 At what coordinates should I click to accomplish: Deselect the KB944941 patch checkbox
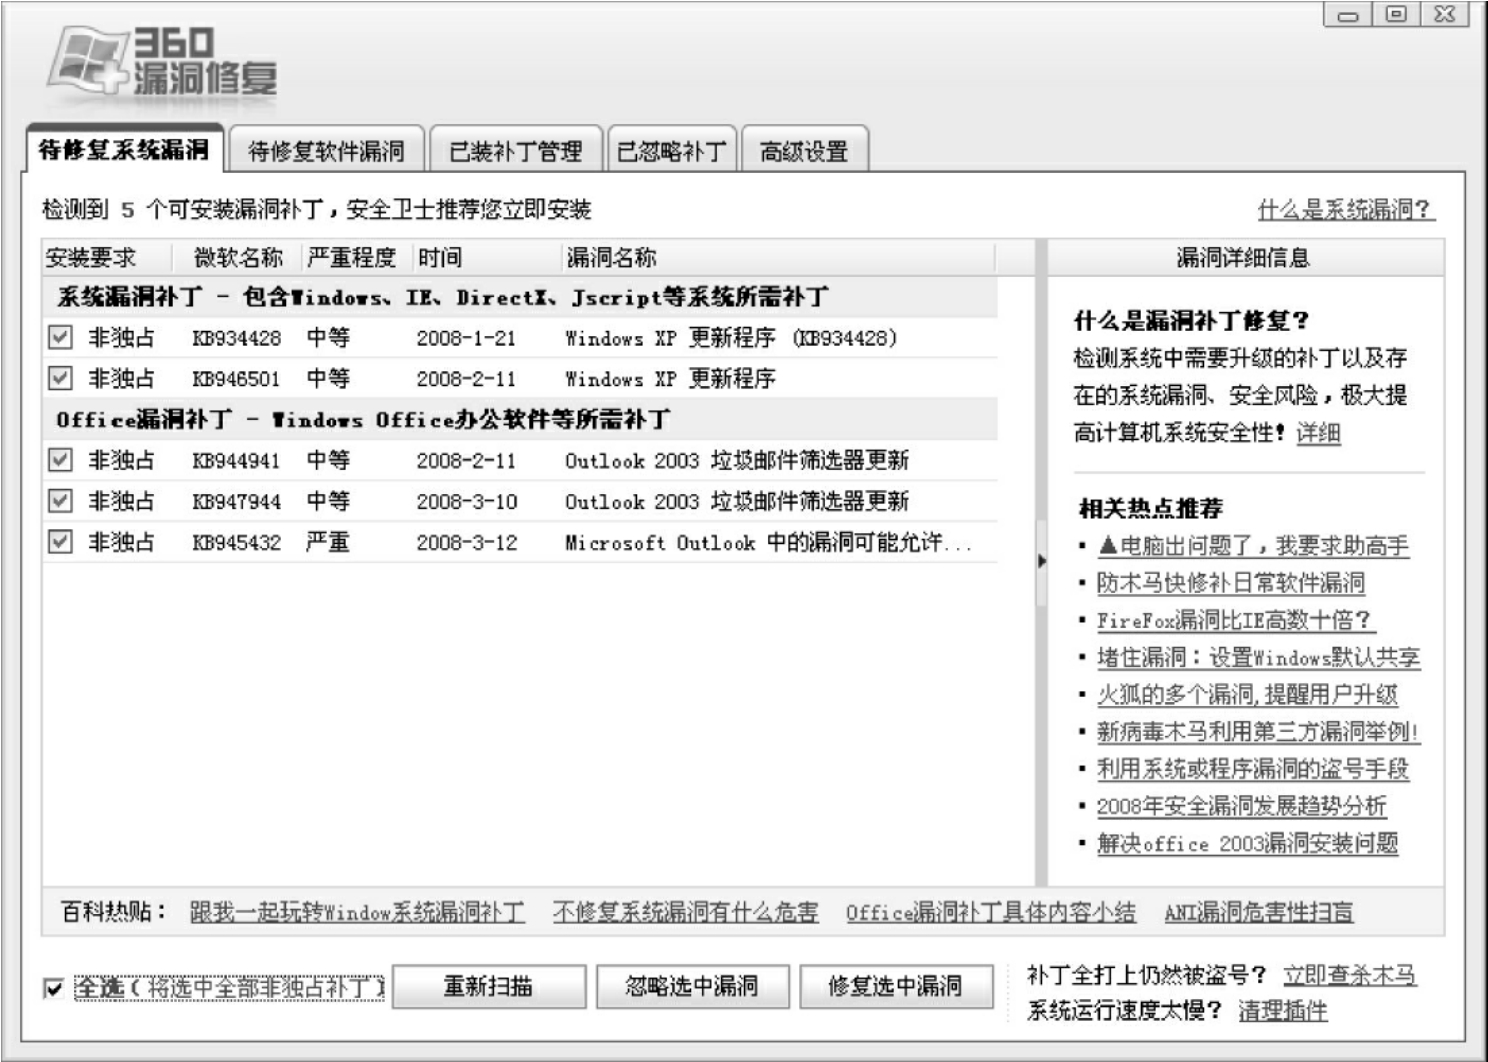click(x=60, y=460)
